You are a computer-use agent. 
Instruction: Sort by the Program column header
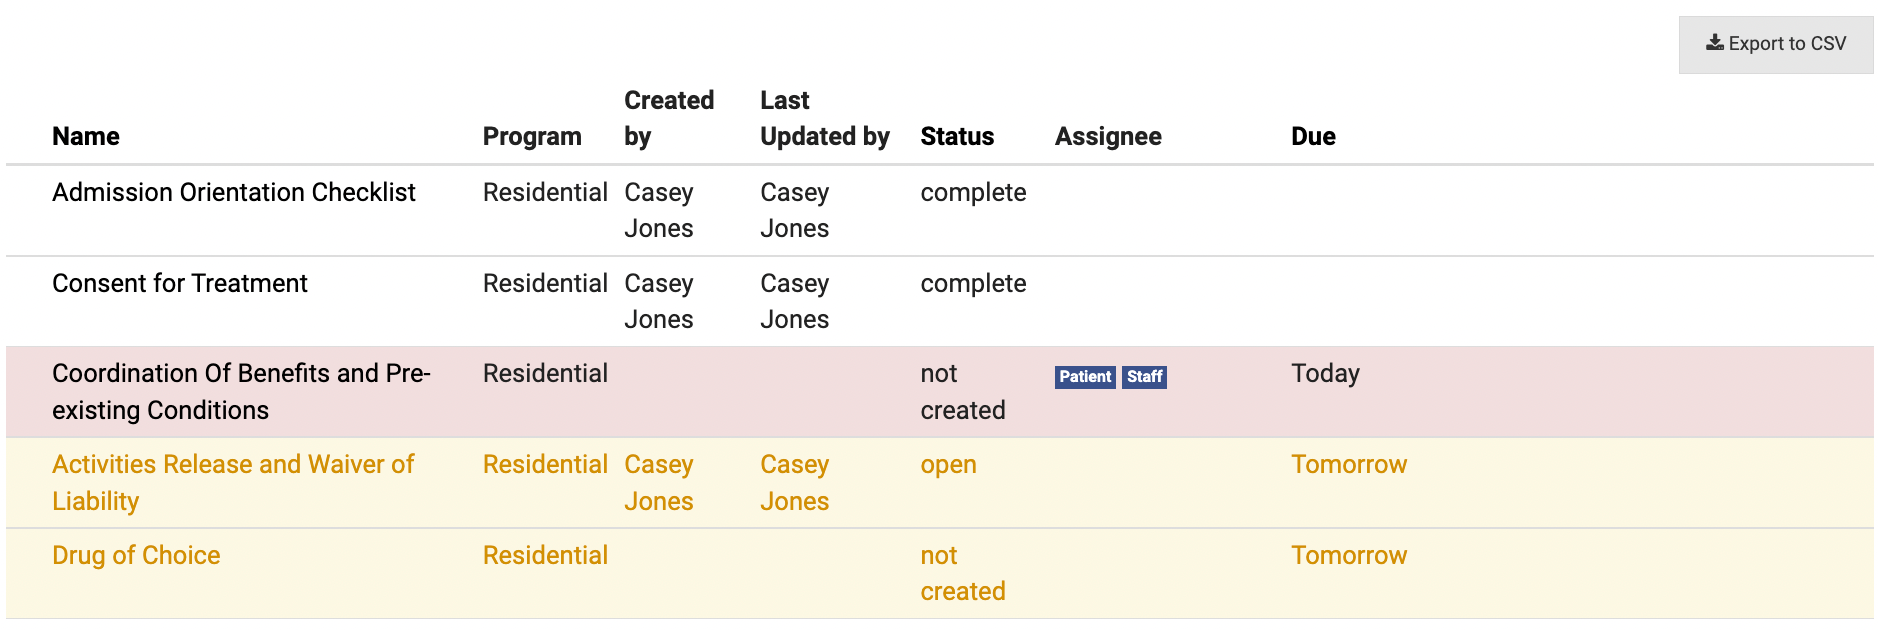531,137
